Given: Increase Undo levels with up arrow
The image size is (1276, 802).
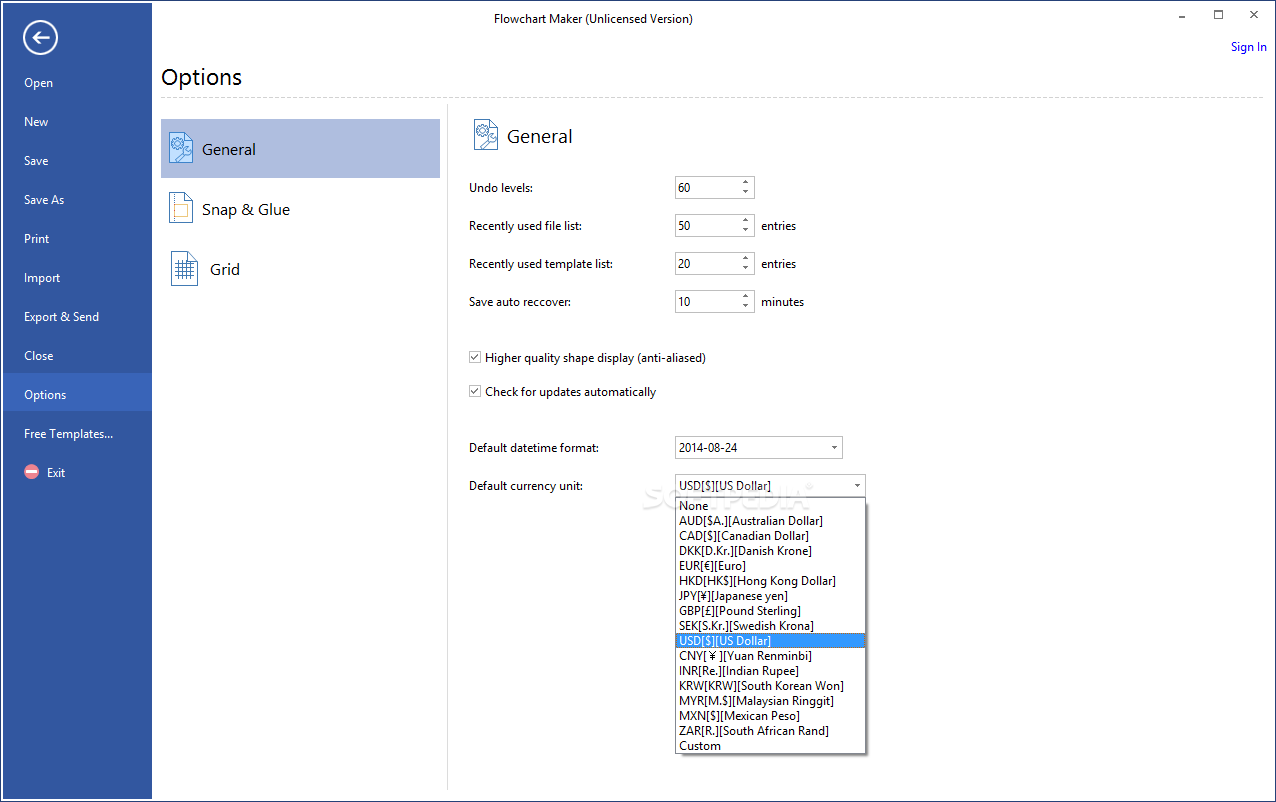Looking at the screenshot, I should tap(746, 182).
